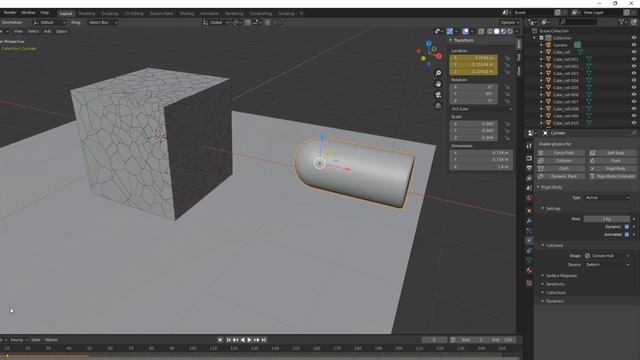Click the Mass value field
The width and height of the screenshot is (640, 360).
click(x=607, y=219)
